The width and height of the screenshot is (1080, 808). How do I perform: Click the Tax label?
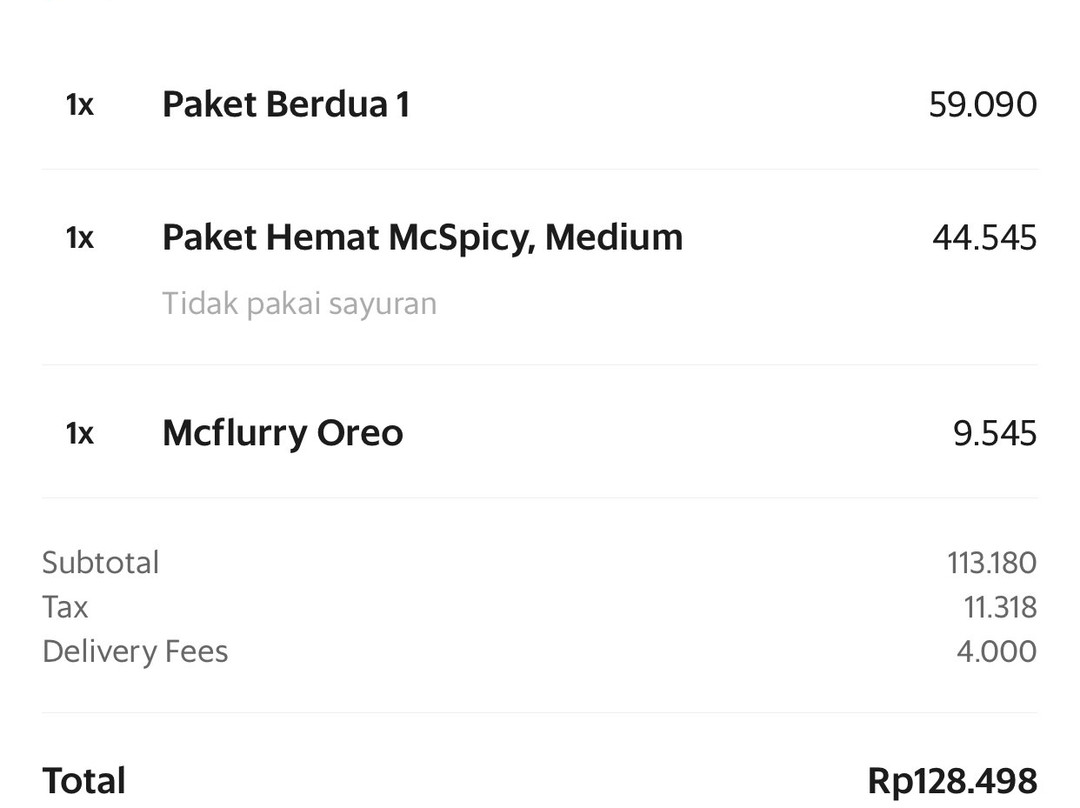click(x=65, y=608)
